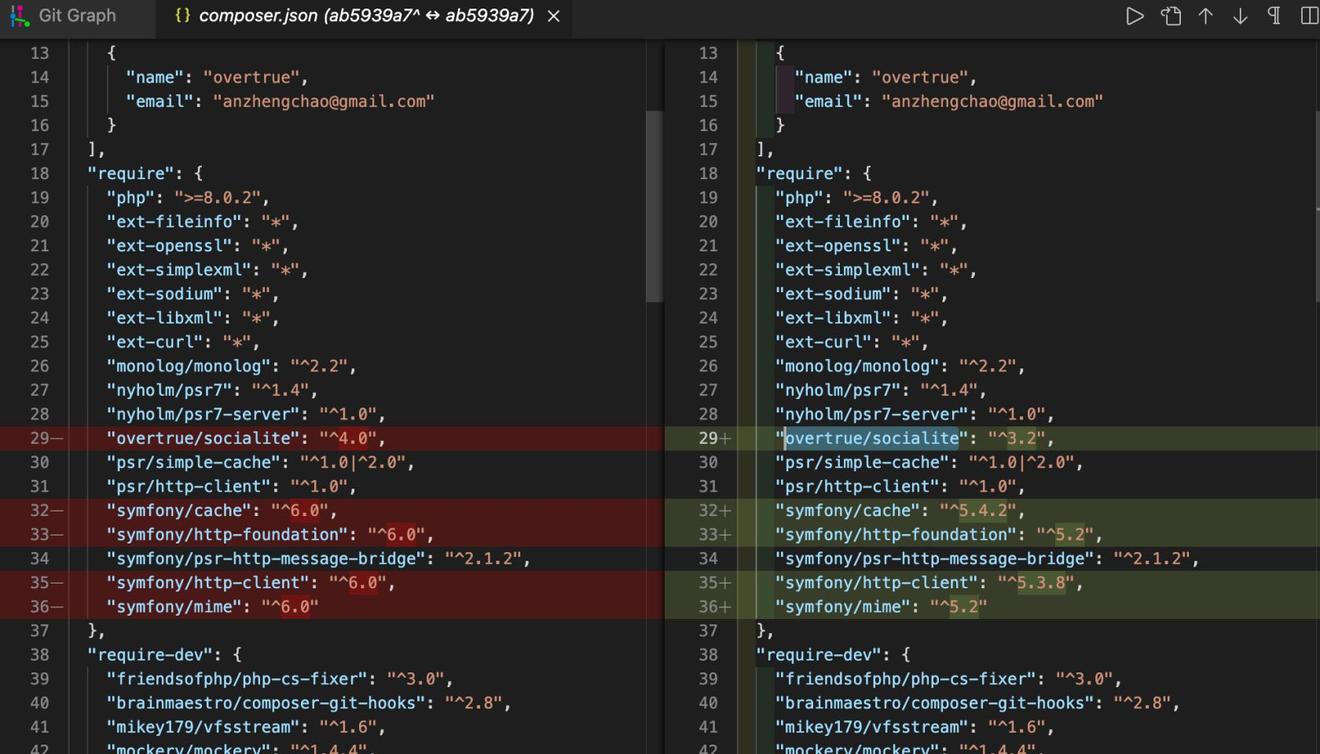Viewport: 1320px width, 754px height.
Task: Switch to the Git Graph tab
Action: (x=76, y=16)
